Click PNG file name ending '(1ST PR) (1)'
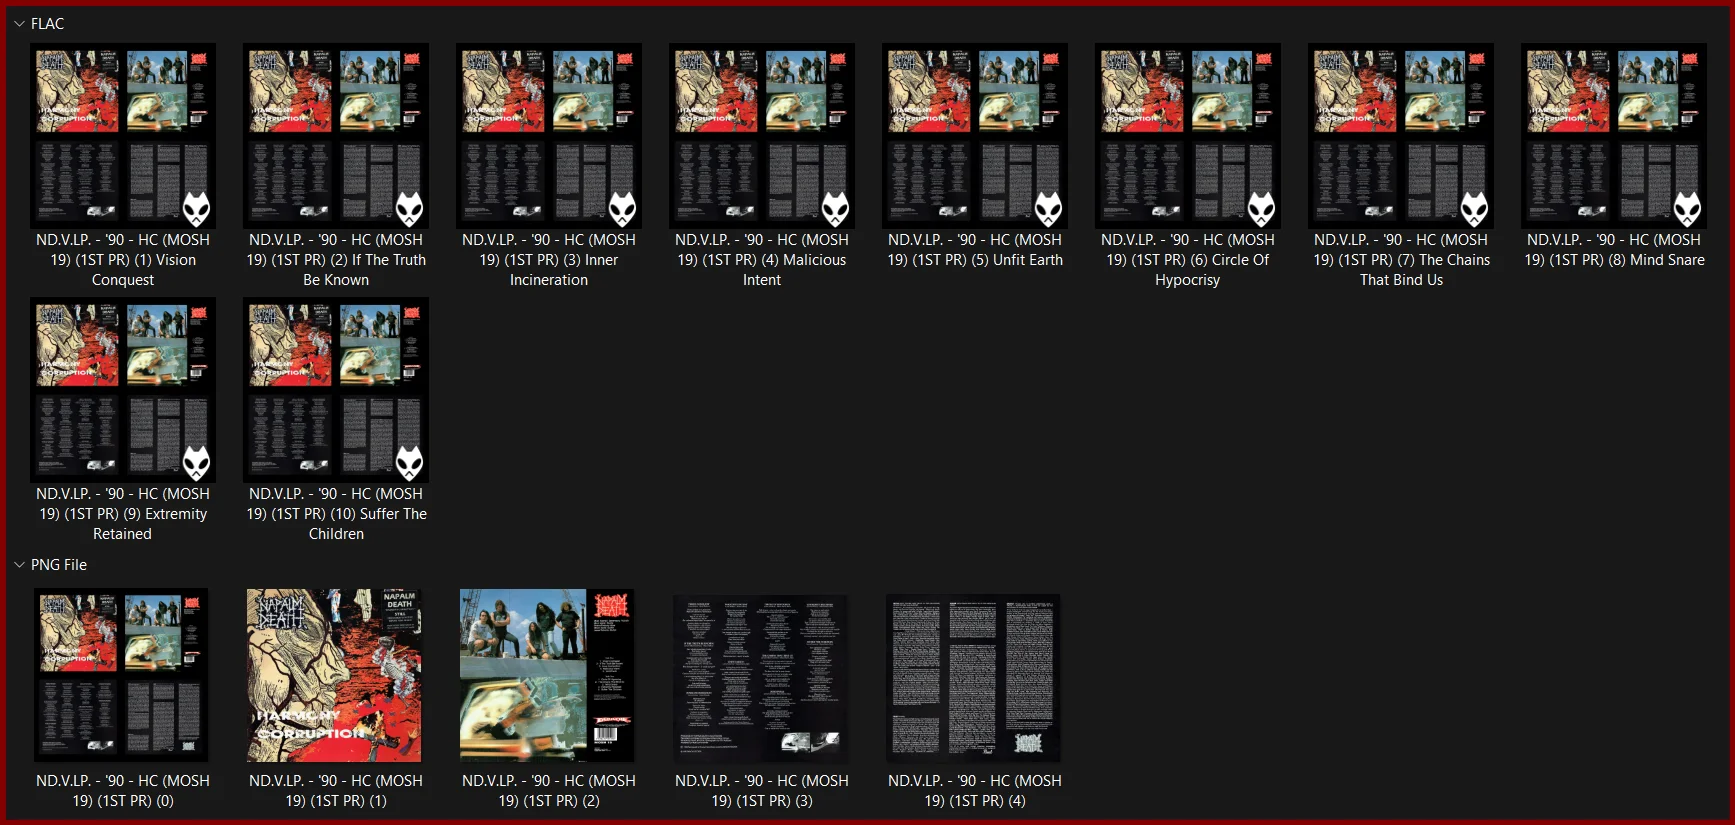This screenshot has height=825, width=1735. pos(336,791)
